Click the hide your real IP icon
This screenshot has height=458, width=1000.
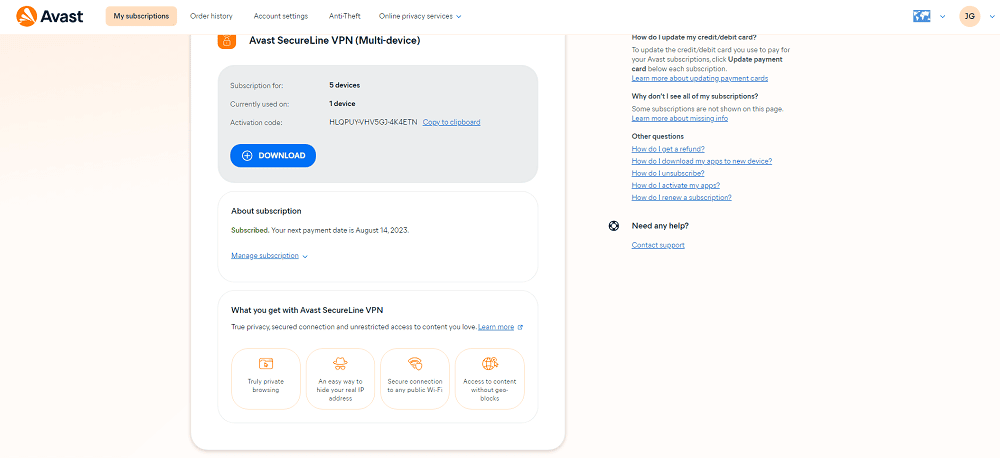coord(341,364)
